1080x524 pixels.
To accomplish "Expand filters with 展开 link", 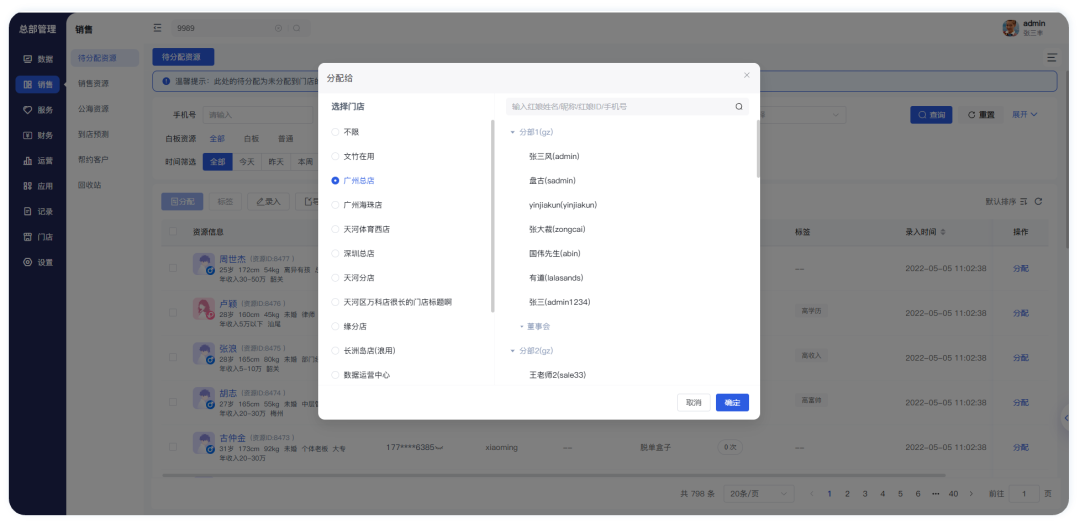I will (x=1024, y=114).
